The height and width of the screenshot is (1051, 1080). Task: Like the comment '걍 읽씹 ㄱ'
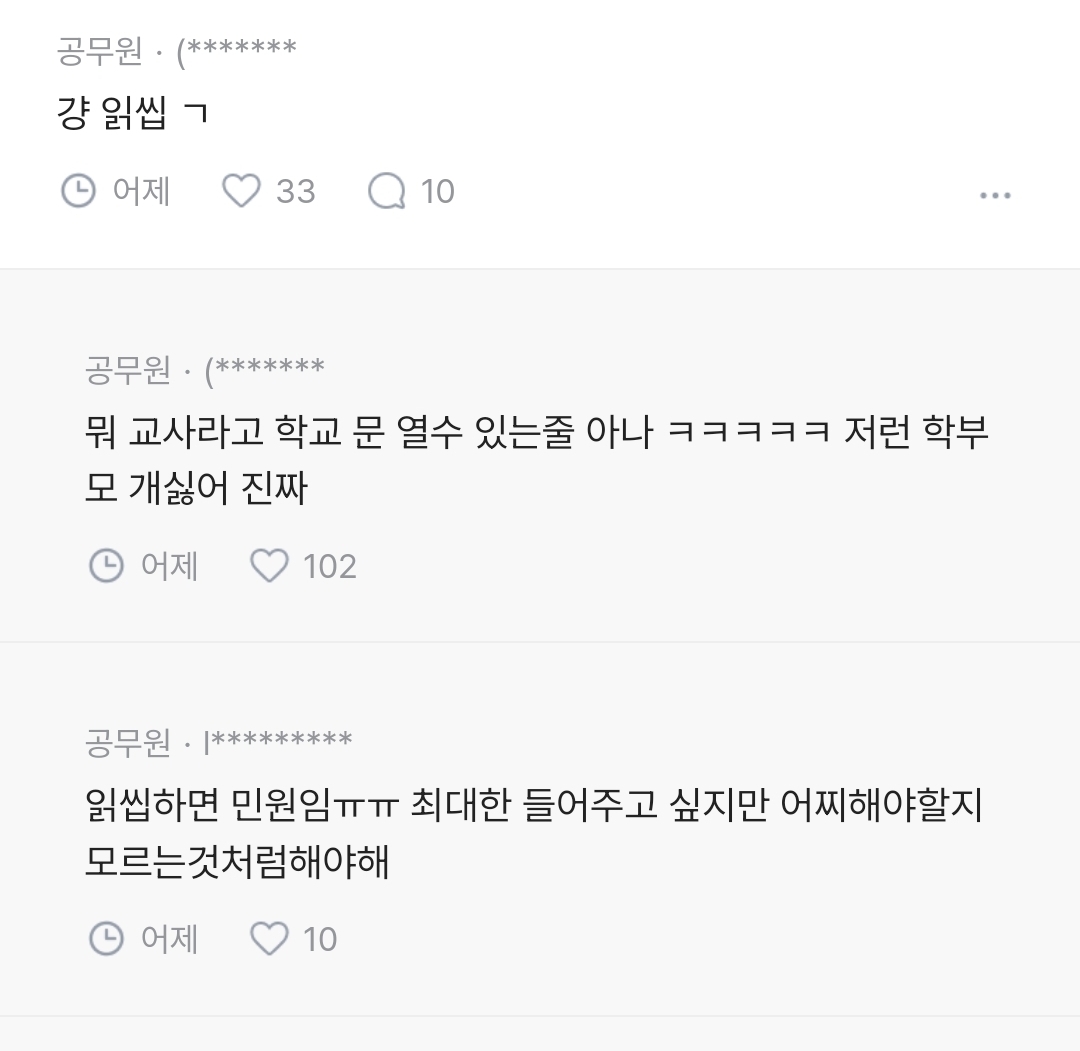click(x=241, y=190)
